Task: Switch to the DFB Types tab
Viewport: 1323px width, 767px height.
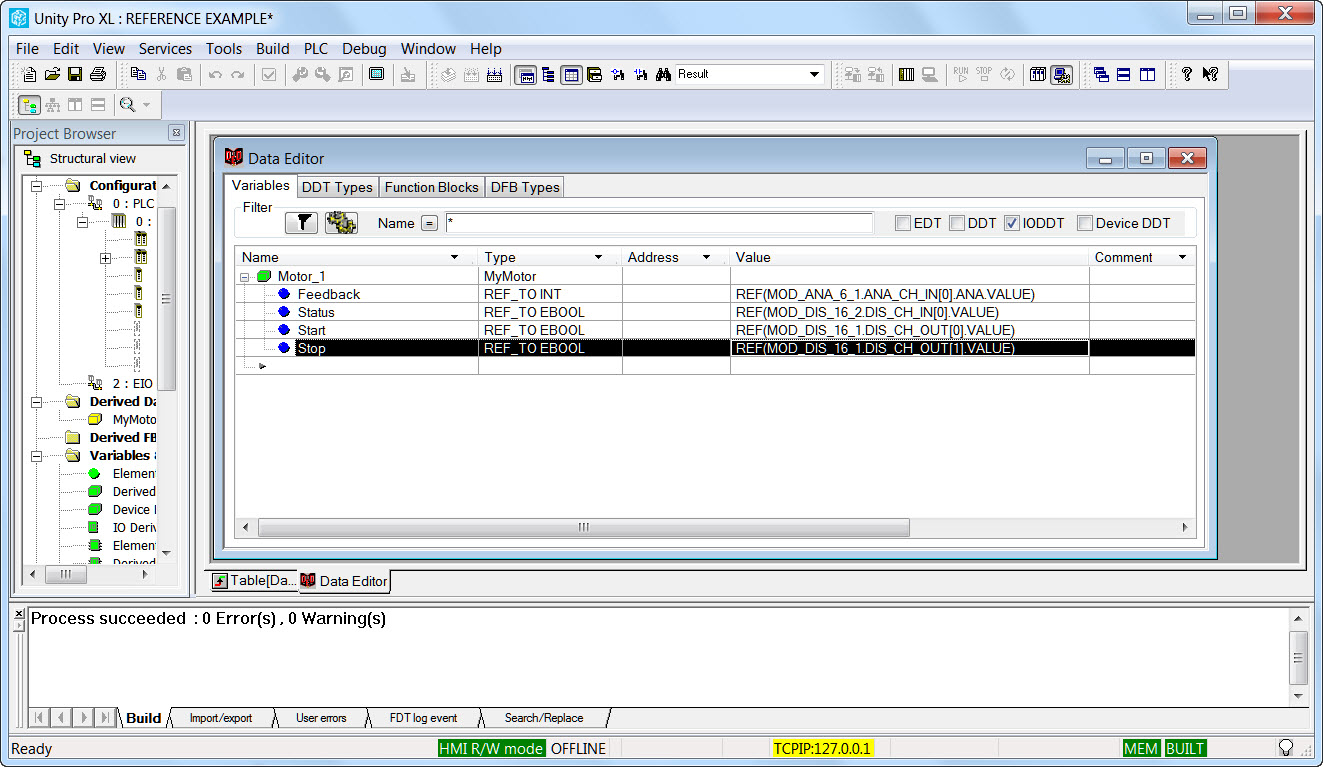Action: 525,187
